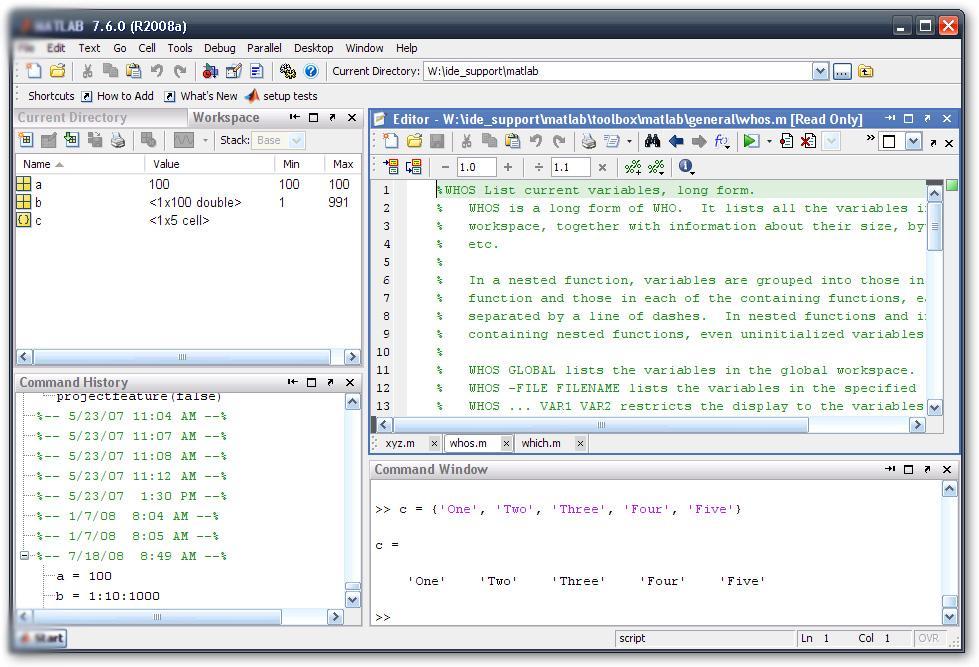Click cell mode info icon

click(686, 167)
